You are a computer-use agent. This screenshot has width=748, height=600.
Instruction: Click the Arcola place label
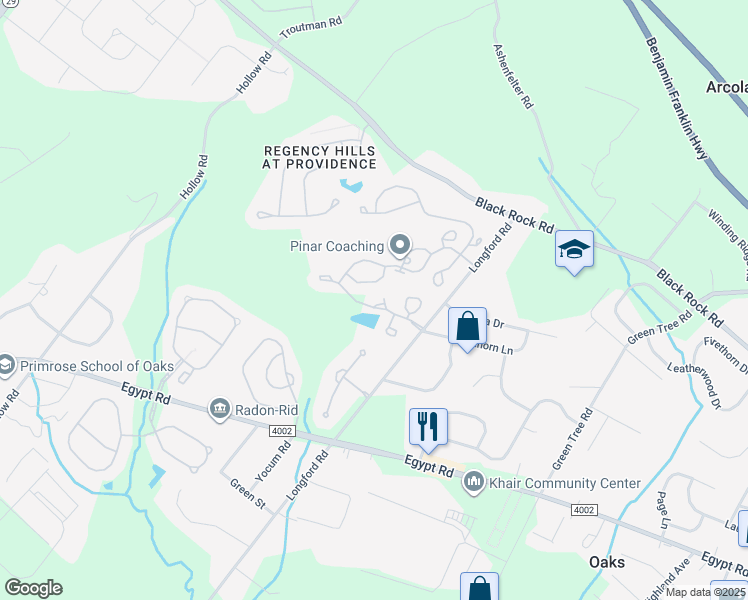(727, 87)
